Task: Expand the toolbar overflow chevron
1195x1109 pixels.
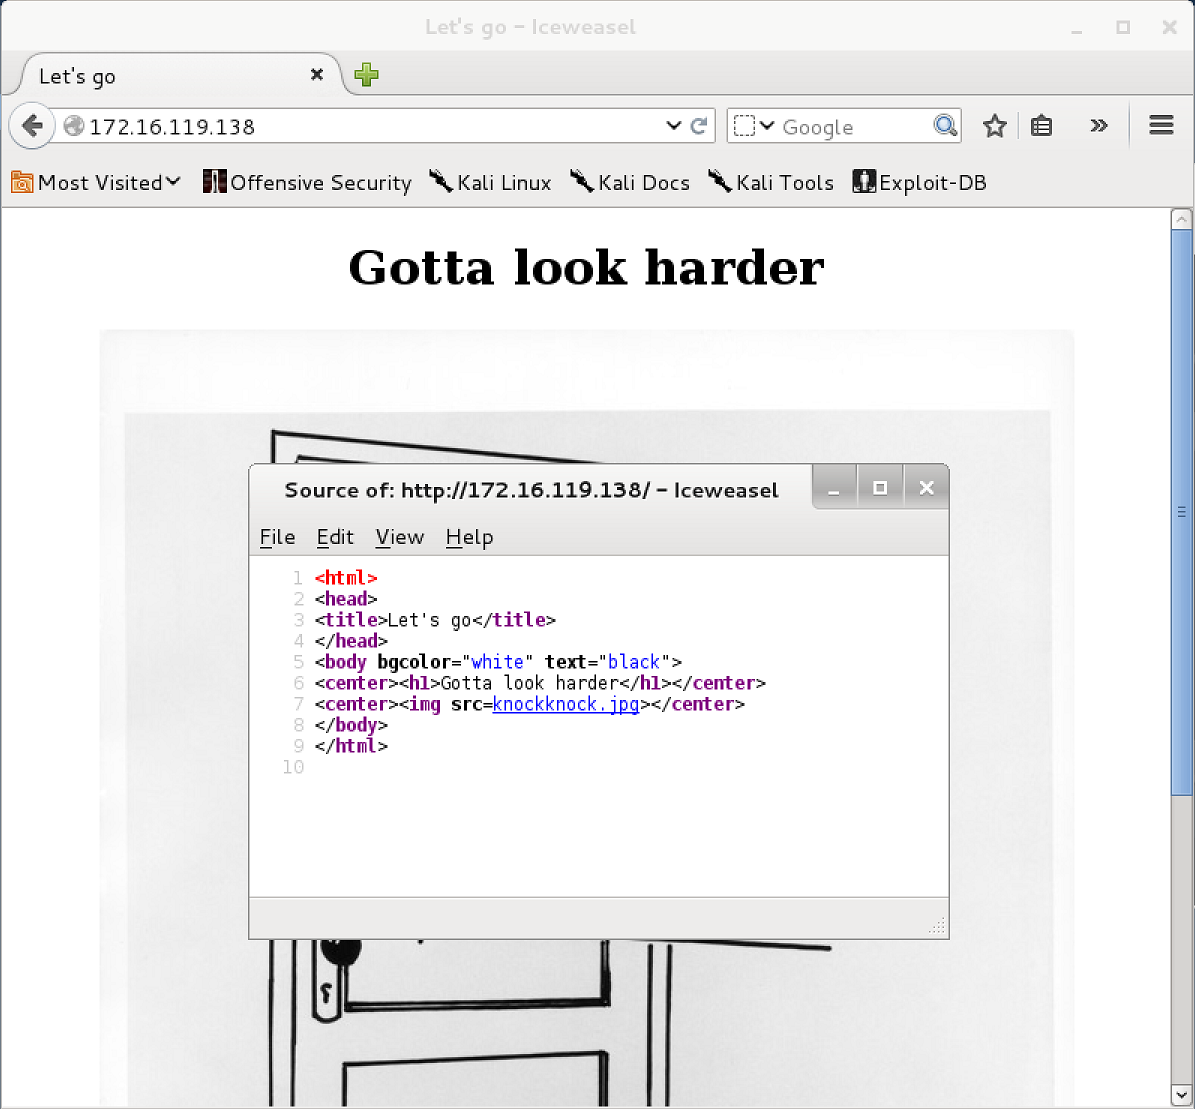Action: tap(1099, 126)
